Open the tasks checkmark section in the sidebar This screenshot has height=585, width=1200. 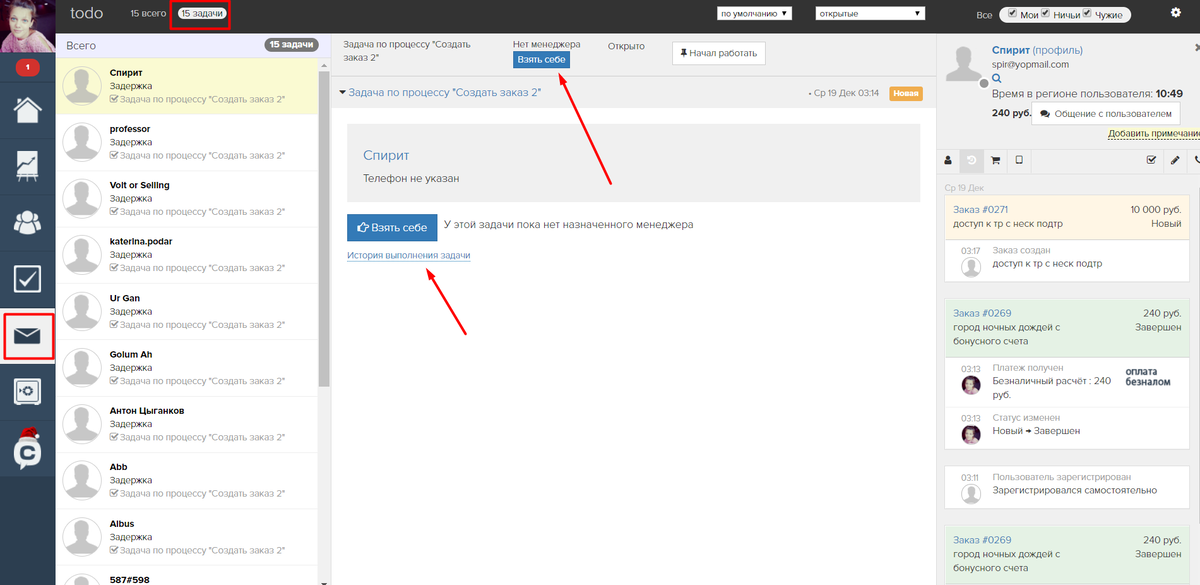pos(27,279)
